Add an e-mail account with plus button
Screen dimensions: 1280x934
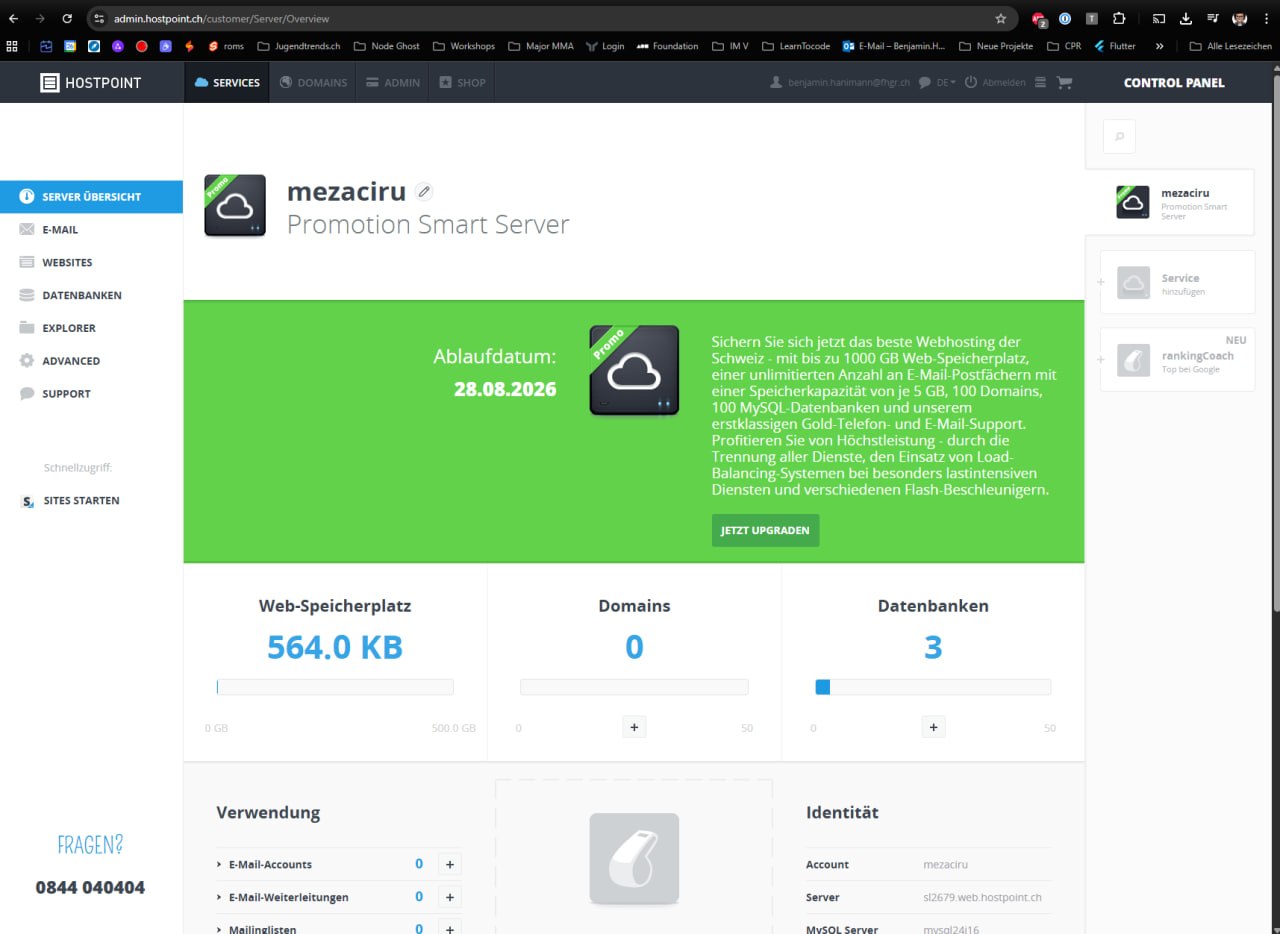[449, 864]
